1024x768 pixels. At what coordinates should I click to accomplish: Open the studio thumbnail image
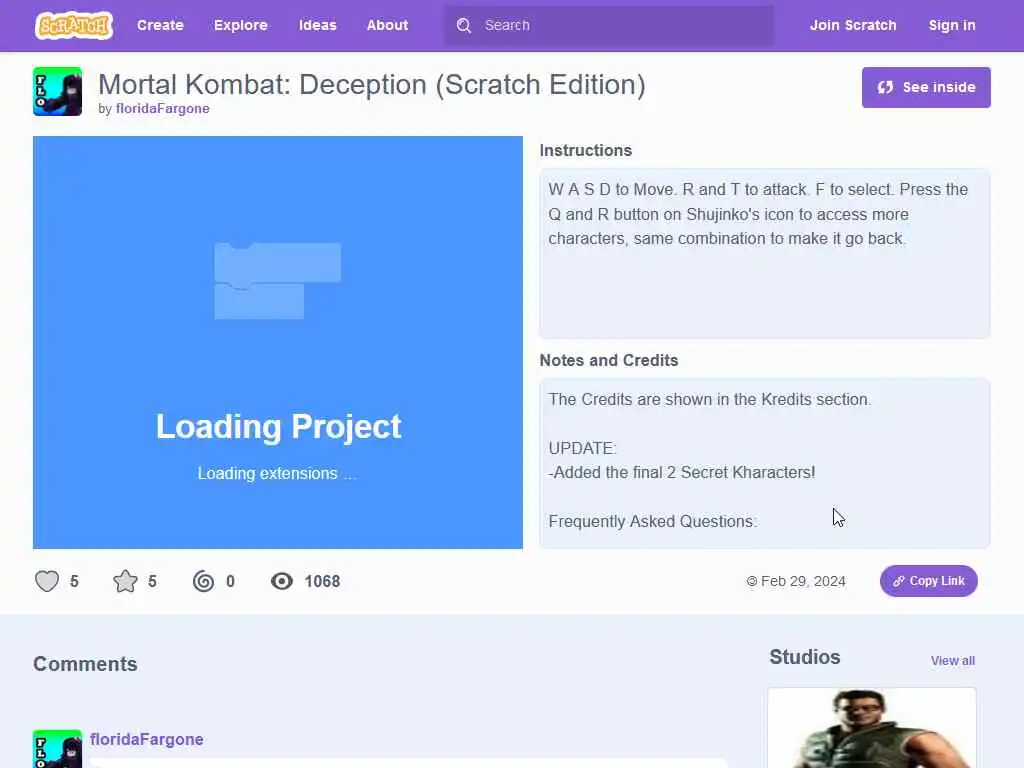point(872,728)
